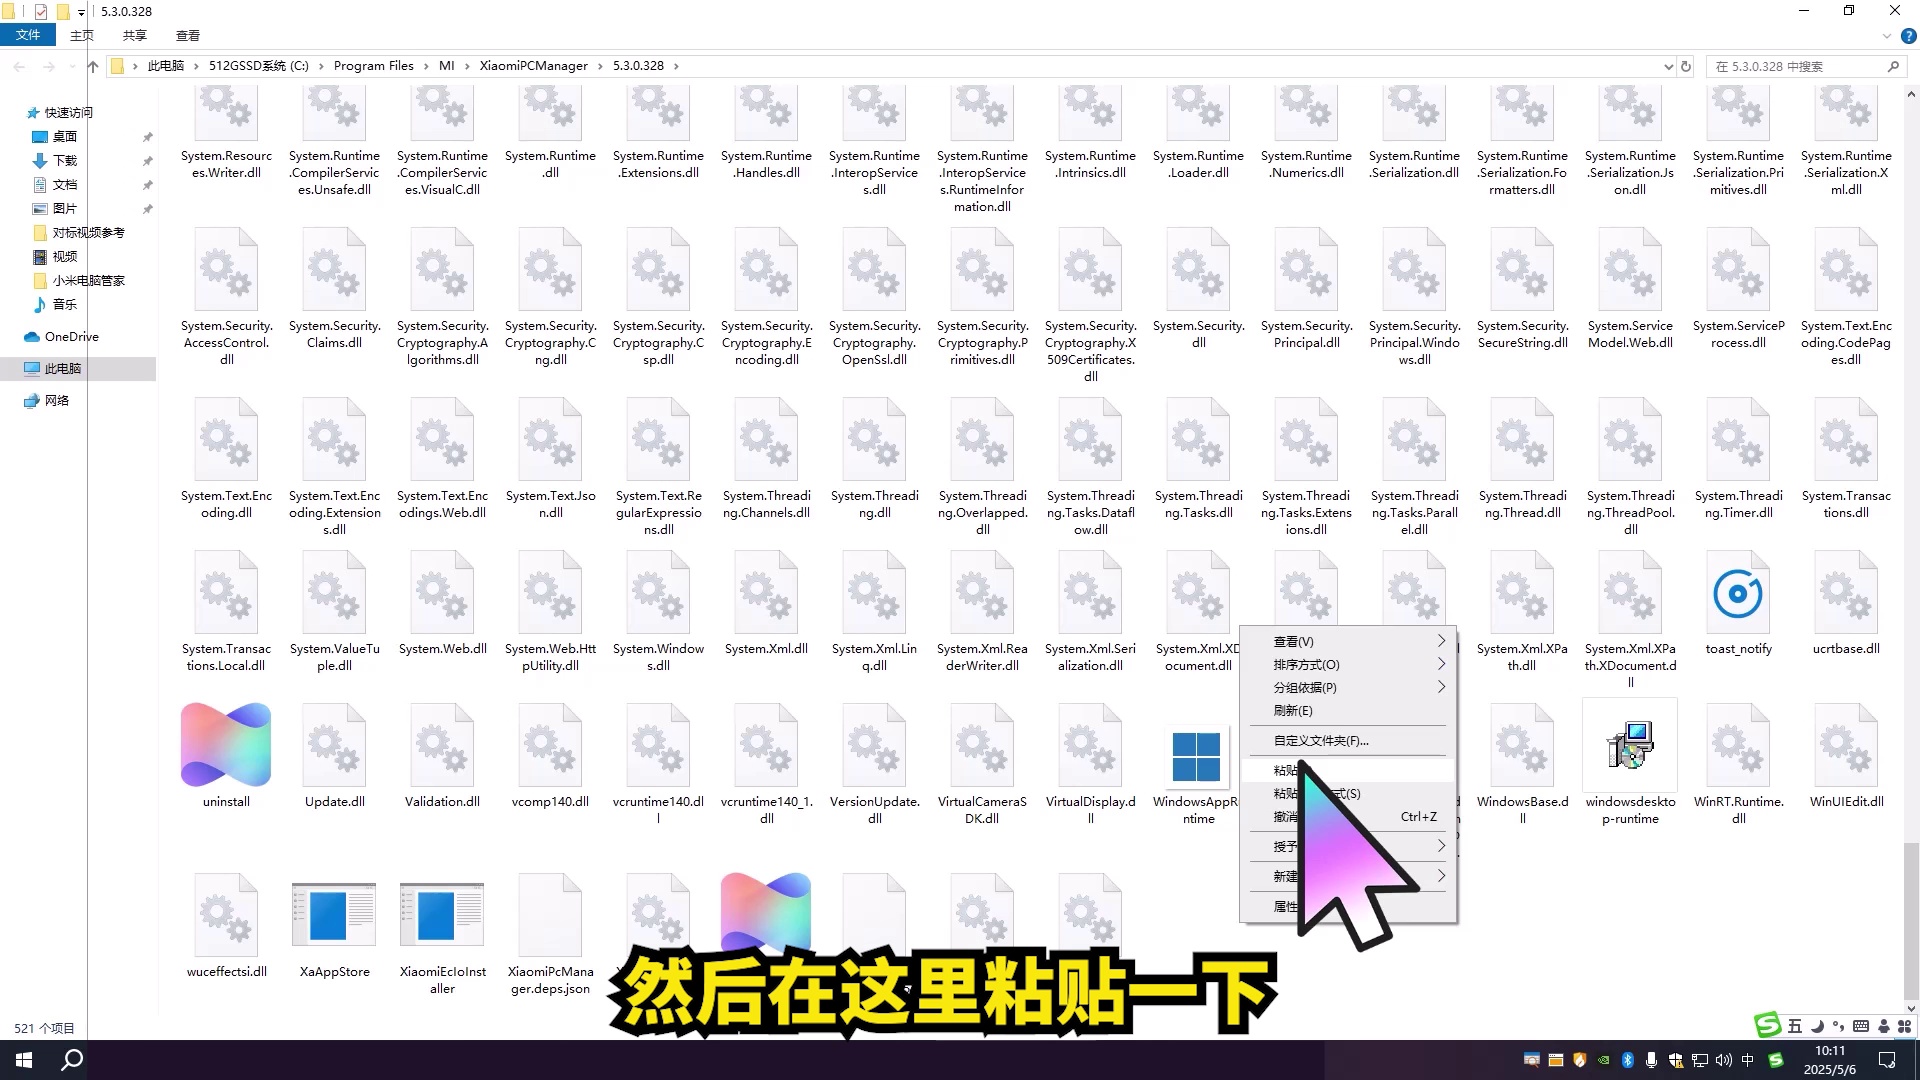The height and width of the screenshot is (1080, 1920).
Task: Click the 文件 ribbon button
Action: click(28, 35)
